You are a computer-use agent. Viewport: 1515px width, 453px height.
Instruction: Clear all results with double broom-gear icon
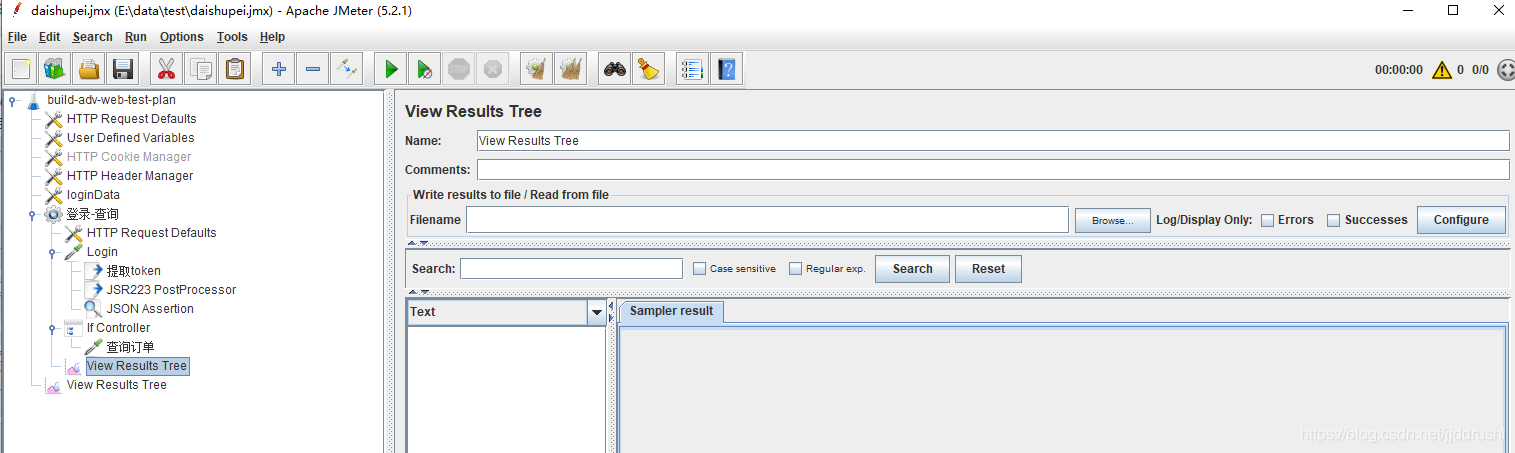571,69
